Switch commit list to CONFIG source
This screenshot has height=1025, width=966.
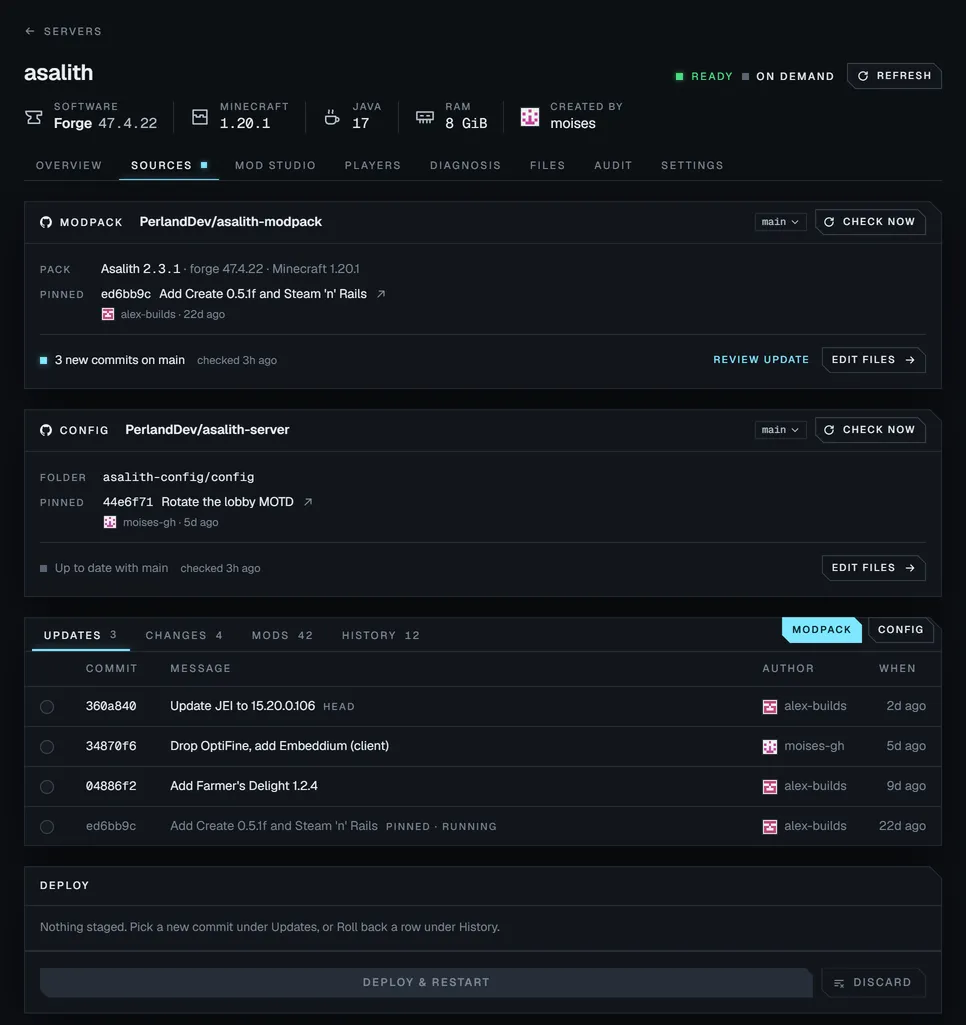900,630
